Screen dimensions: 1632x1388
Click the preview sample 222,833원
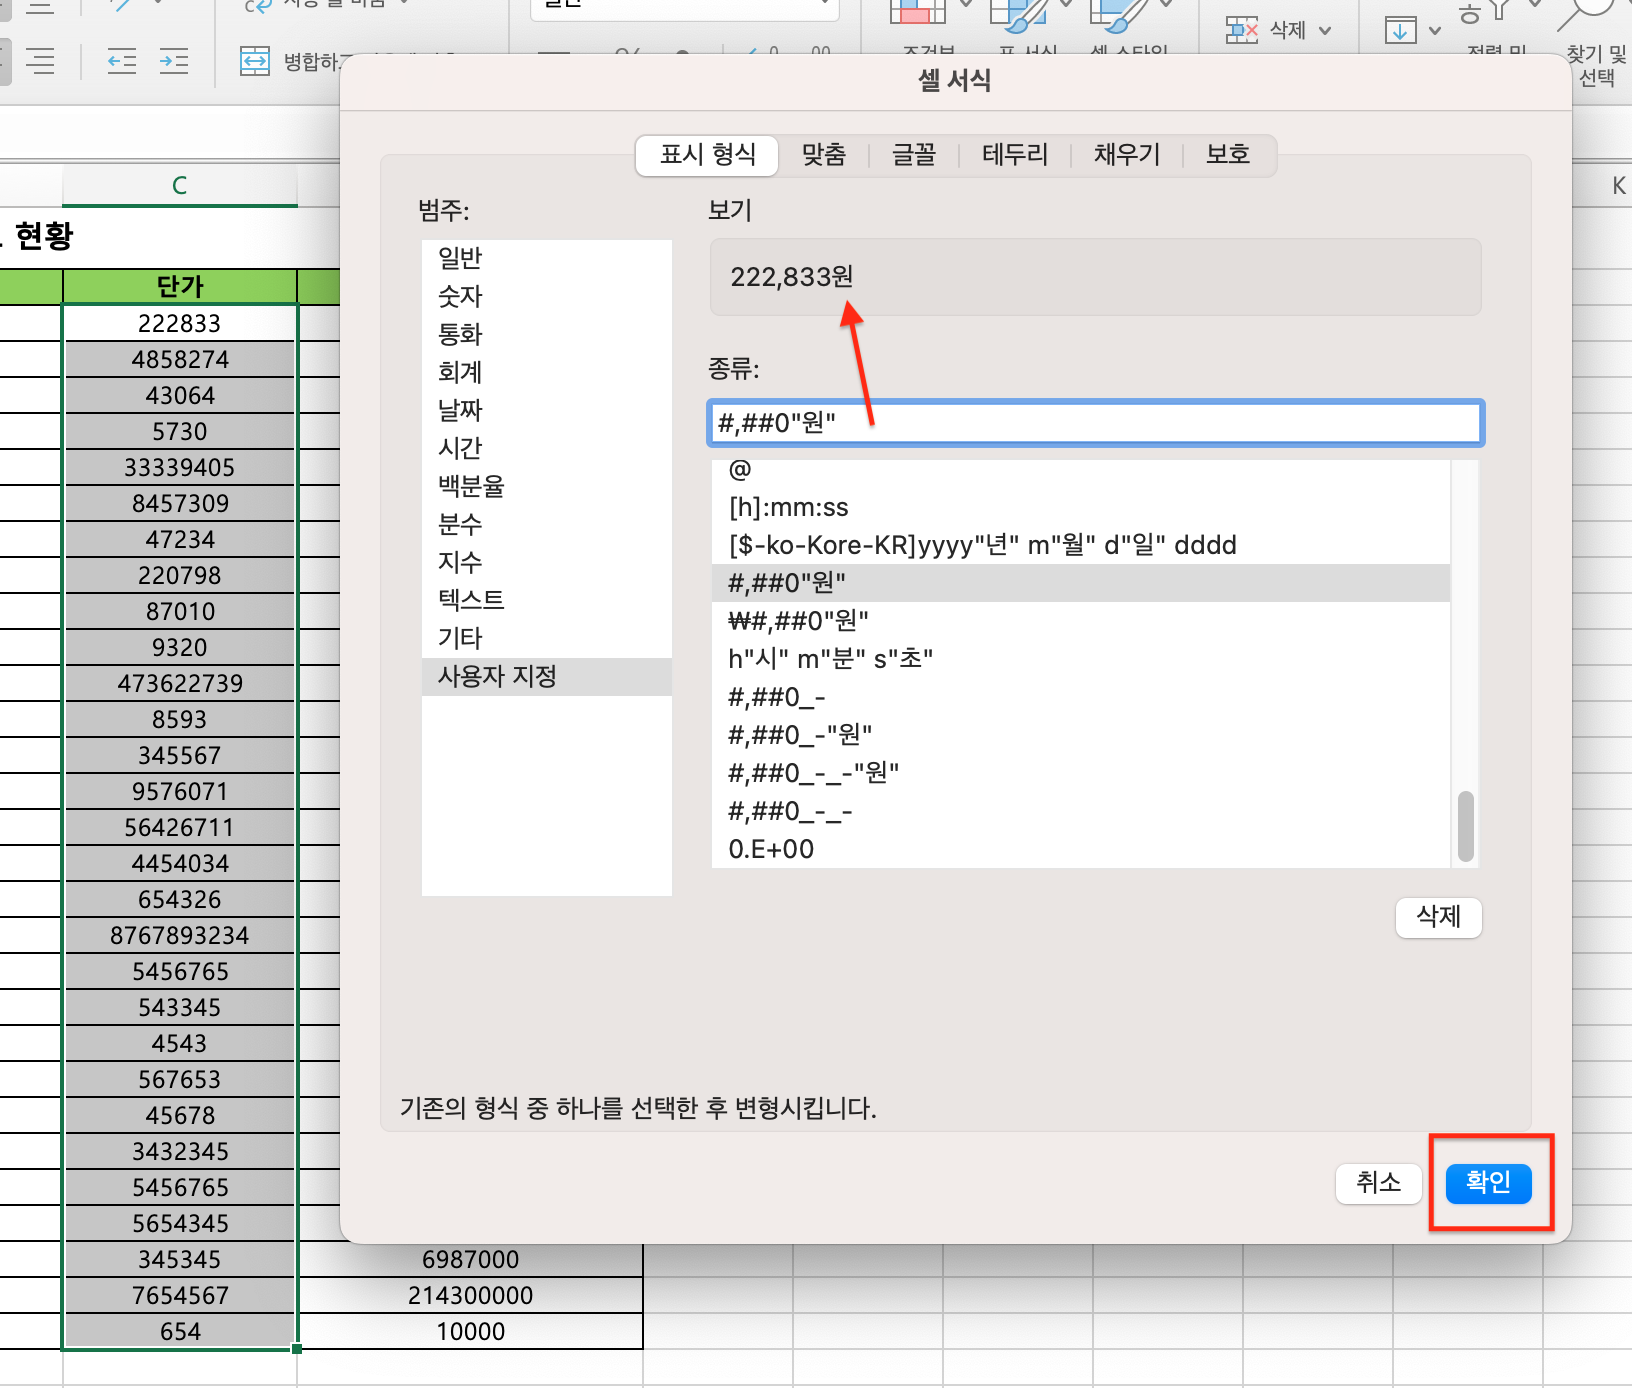(792, 277)
